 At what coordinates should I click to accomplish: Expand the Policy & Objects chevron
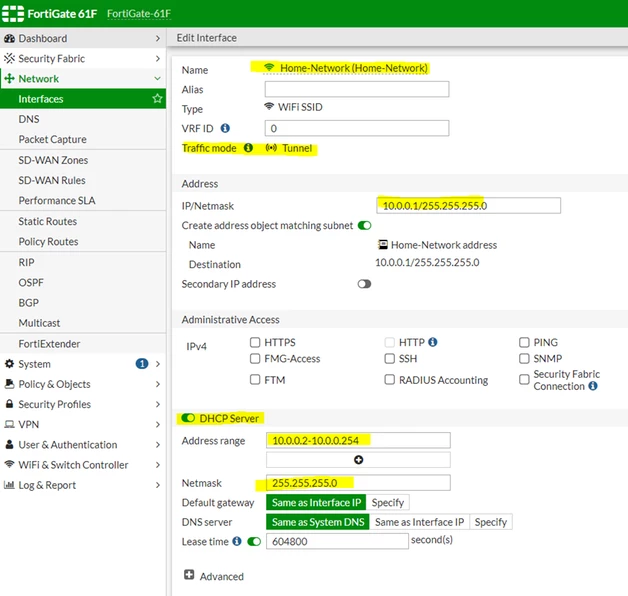point(157,384)
